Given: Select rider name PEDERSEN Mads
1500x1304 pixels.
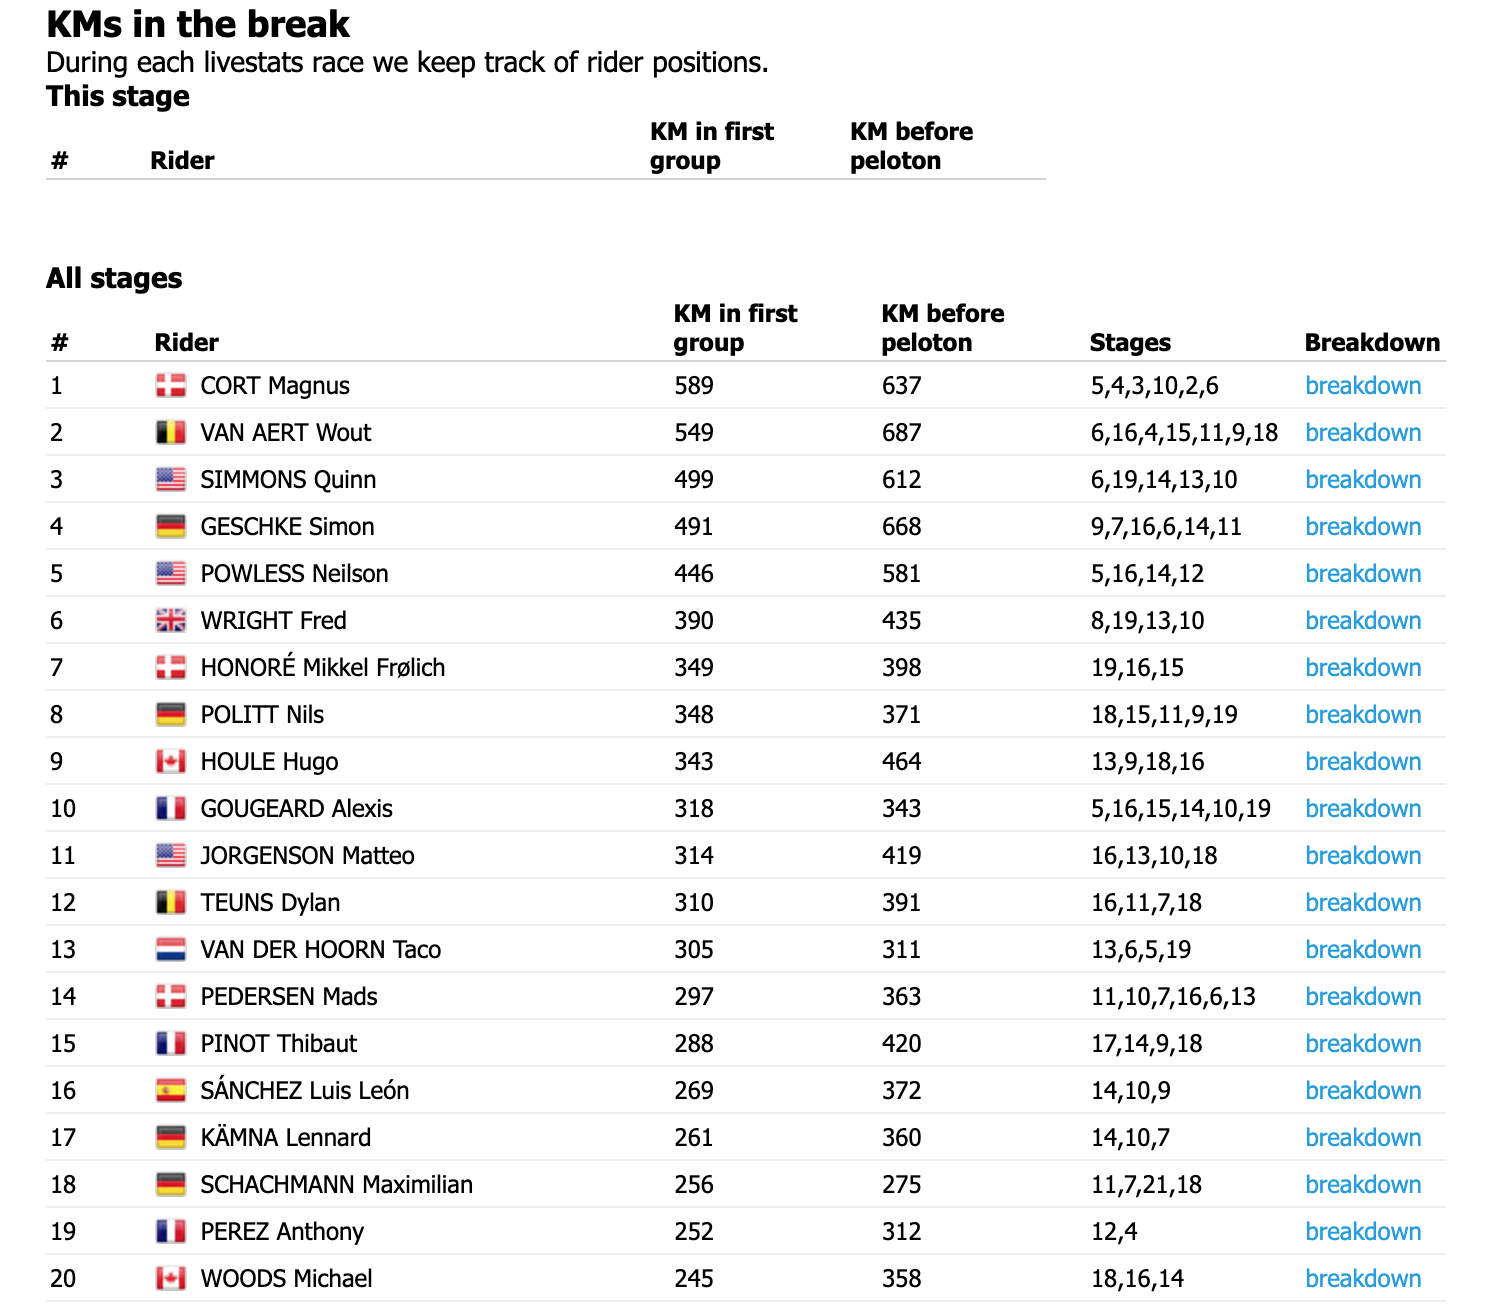Looking at the screenshot, I should tap(289, 997).
